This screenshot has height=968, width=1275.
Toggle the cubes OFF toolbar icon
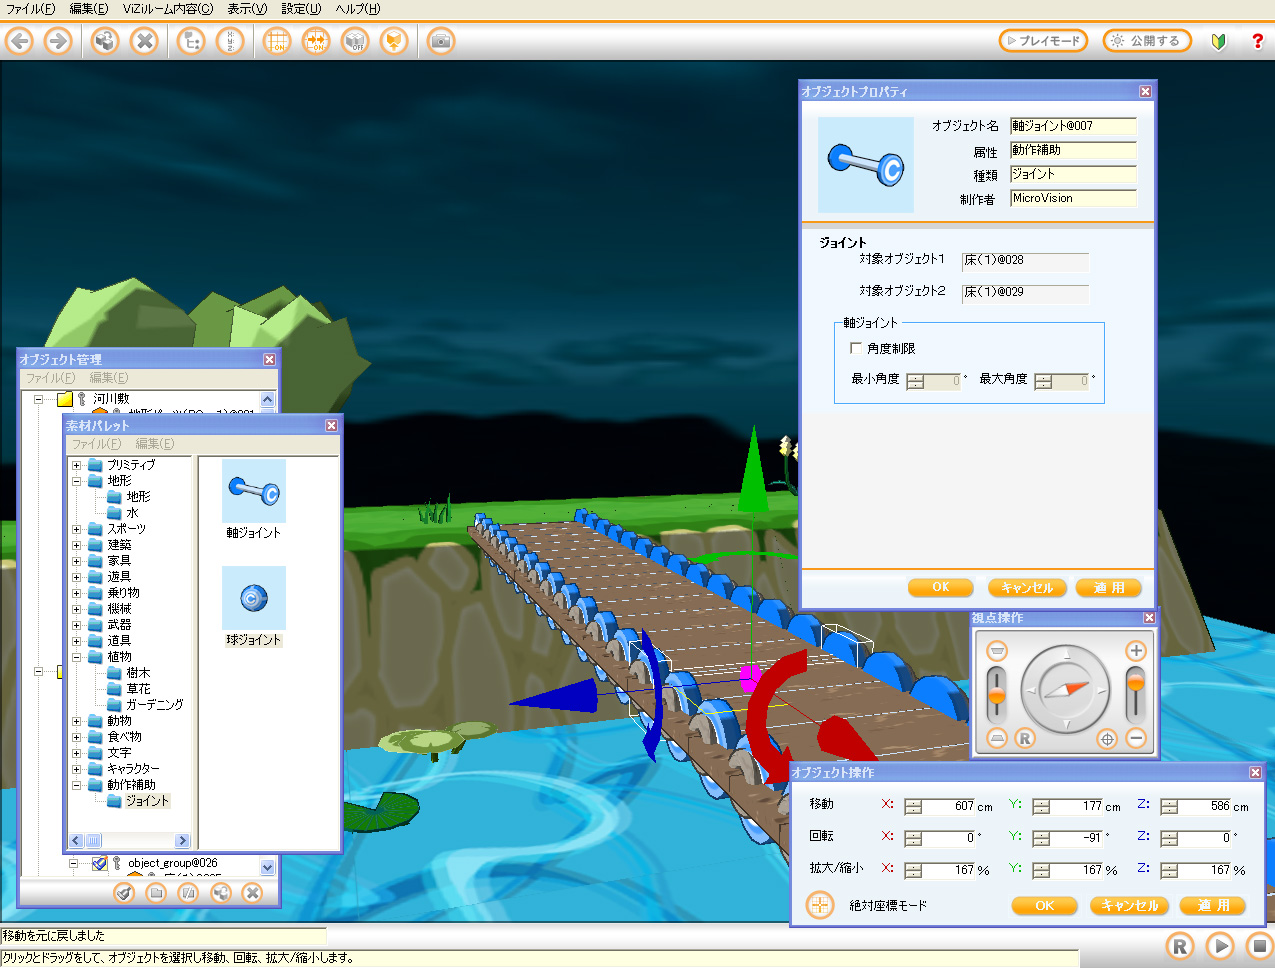coord(355,41)
